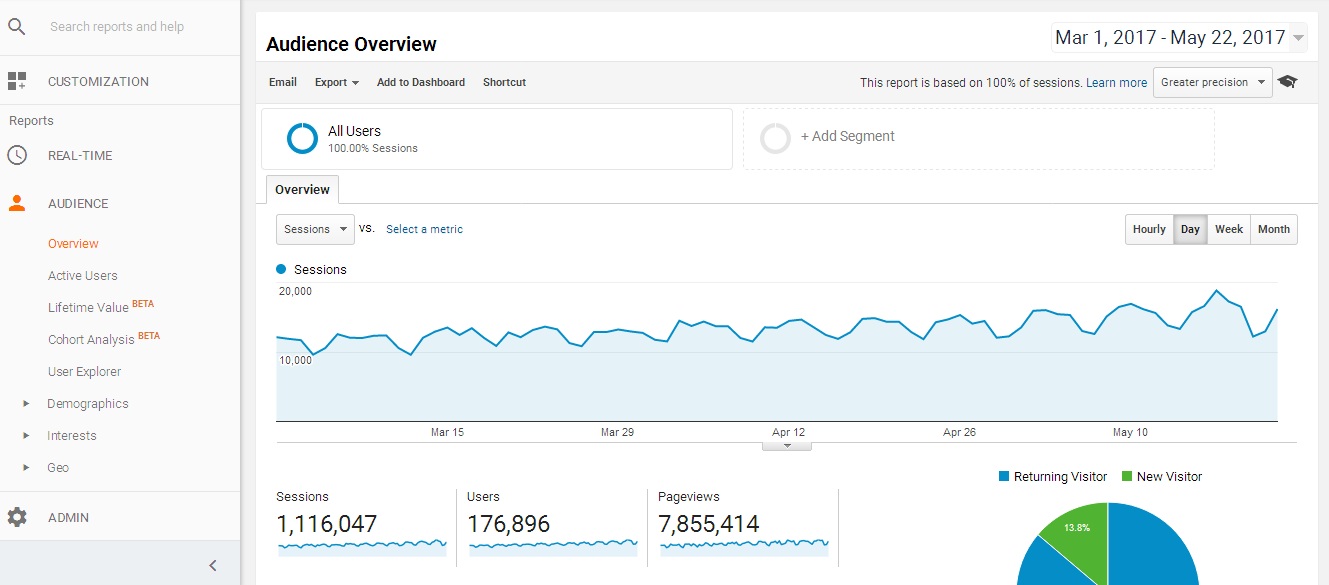Screen dimensions: 1329x585
Task: Click the Audience person icon
Action: [x=17, y=203]
